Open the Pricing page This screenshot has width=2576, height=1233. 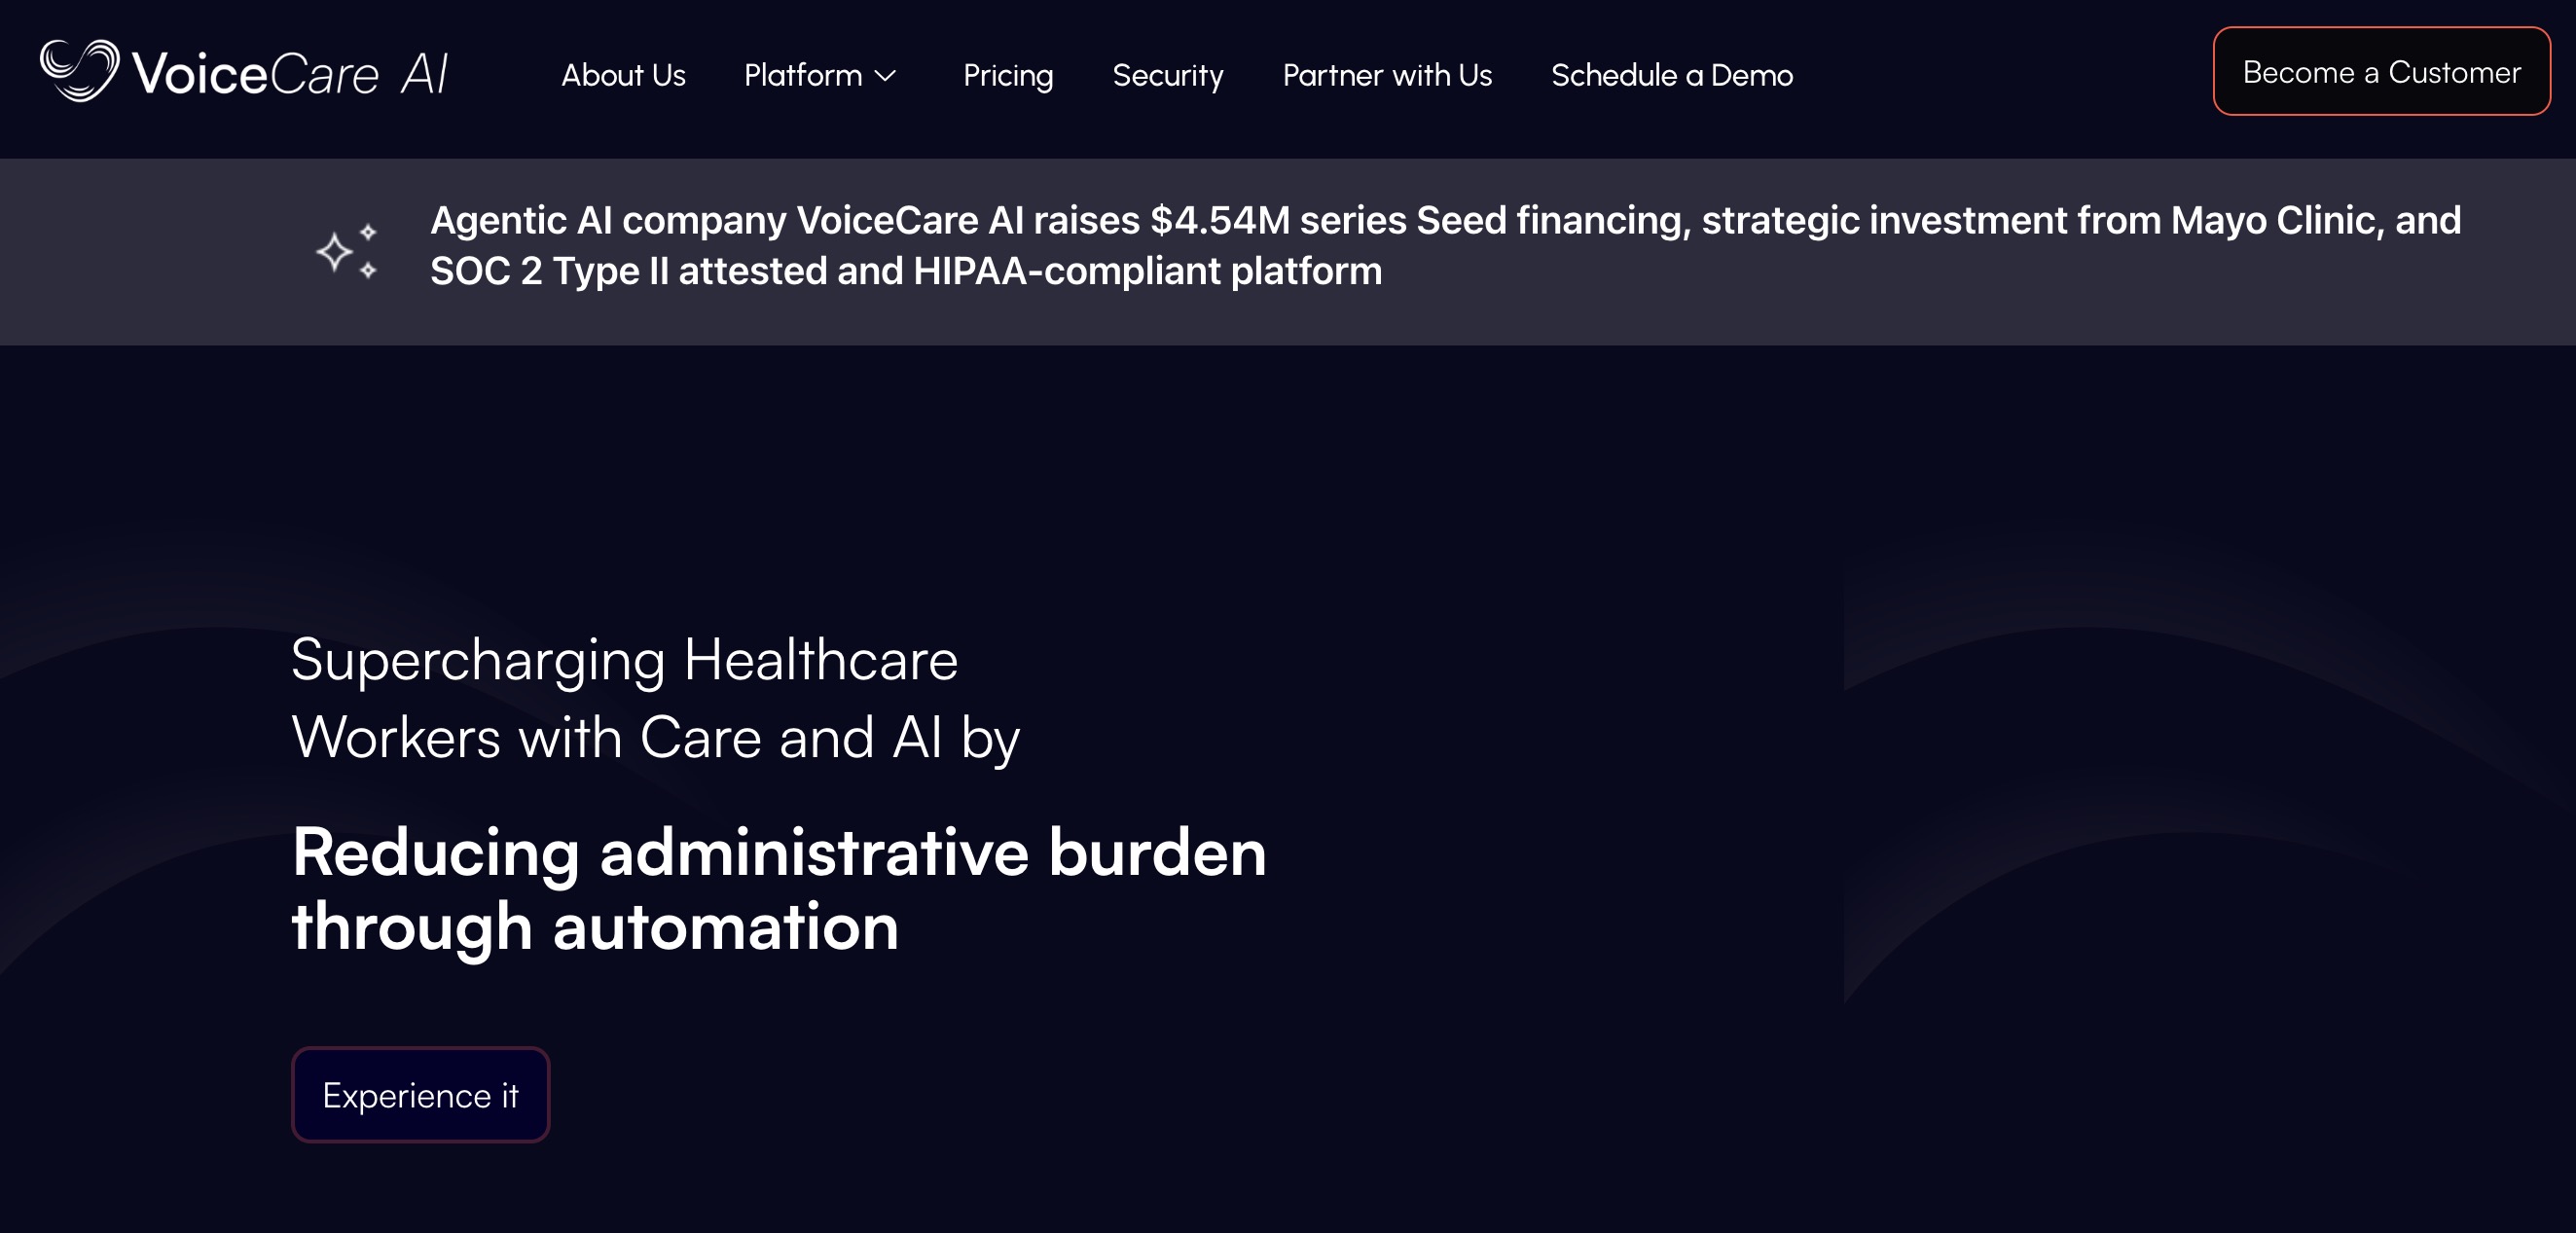coord(1007,76)
